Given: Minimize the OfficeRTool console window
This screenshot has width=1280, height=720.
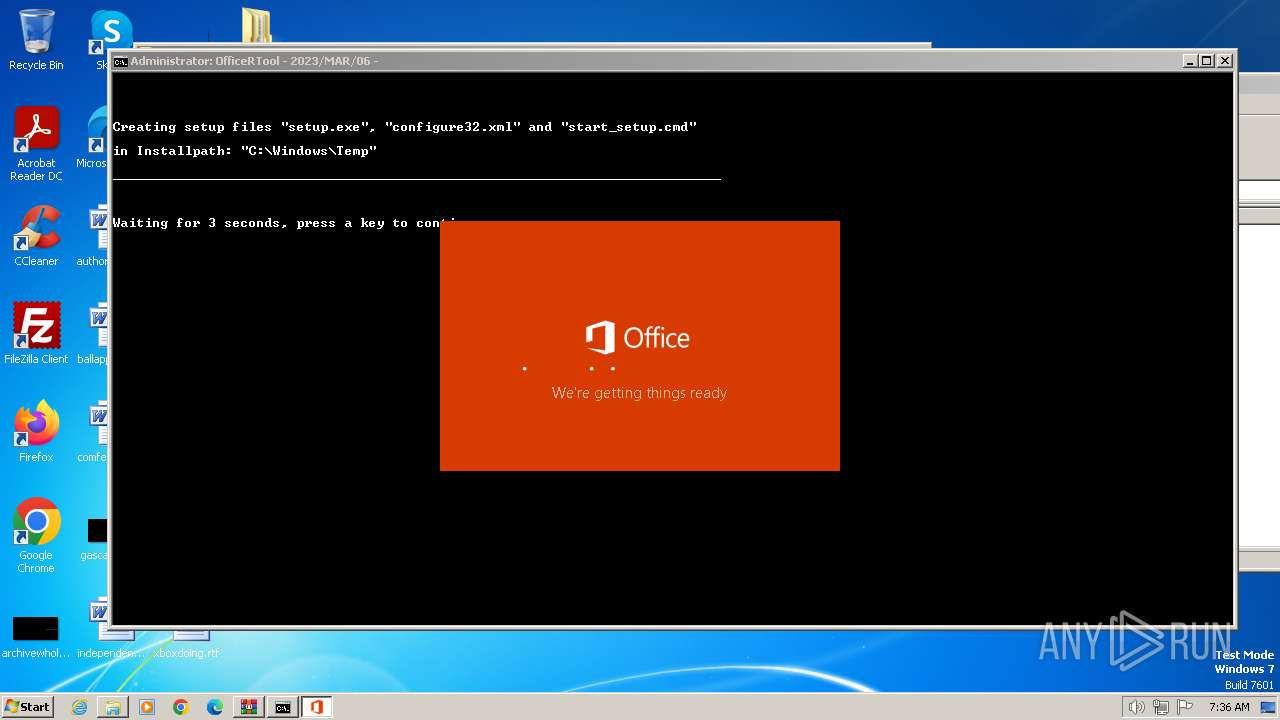Looking at the screenshot, I should point(1190,61).
